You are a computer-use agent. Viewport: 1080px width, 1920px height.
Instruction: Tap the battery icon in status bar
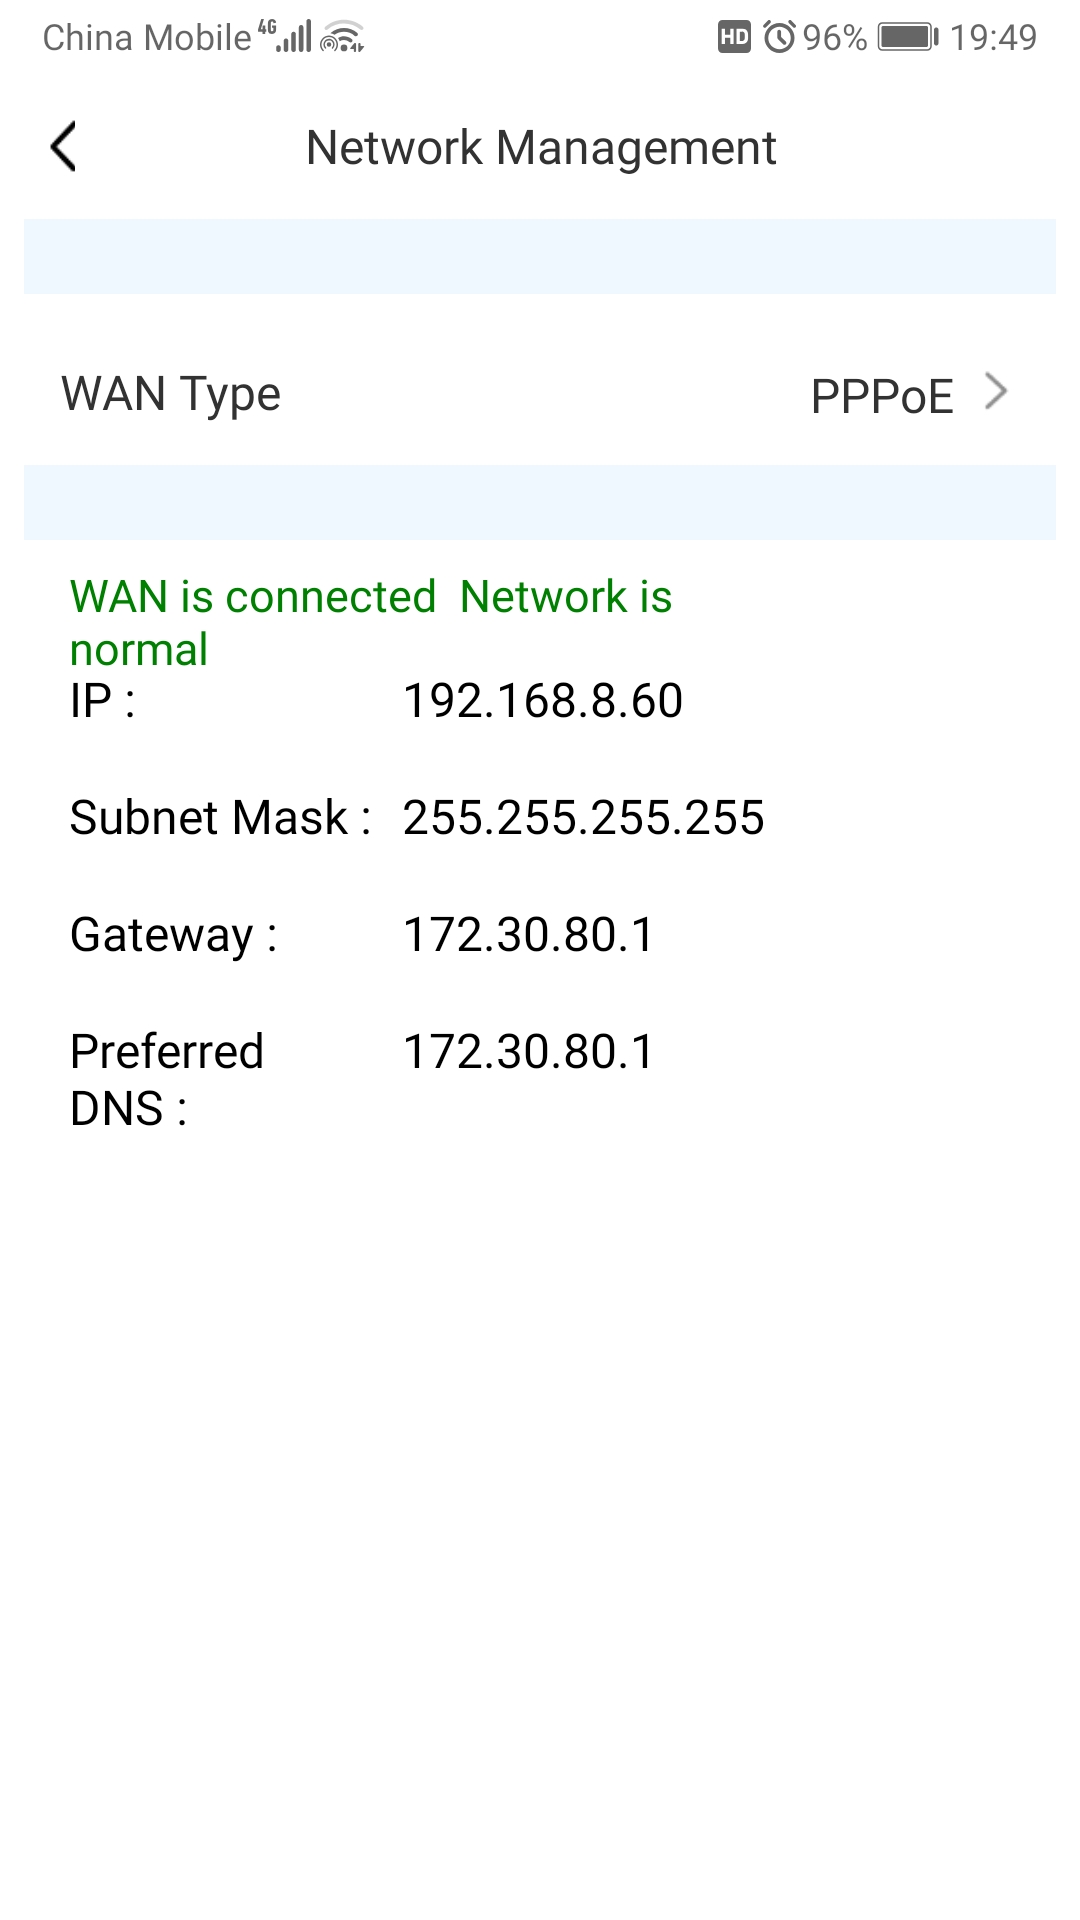(907, 38)
